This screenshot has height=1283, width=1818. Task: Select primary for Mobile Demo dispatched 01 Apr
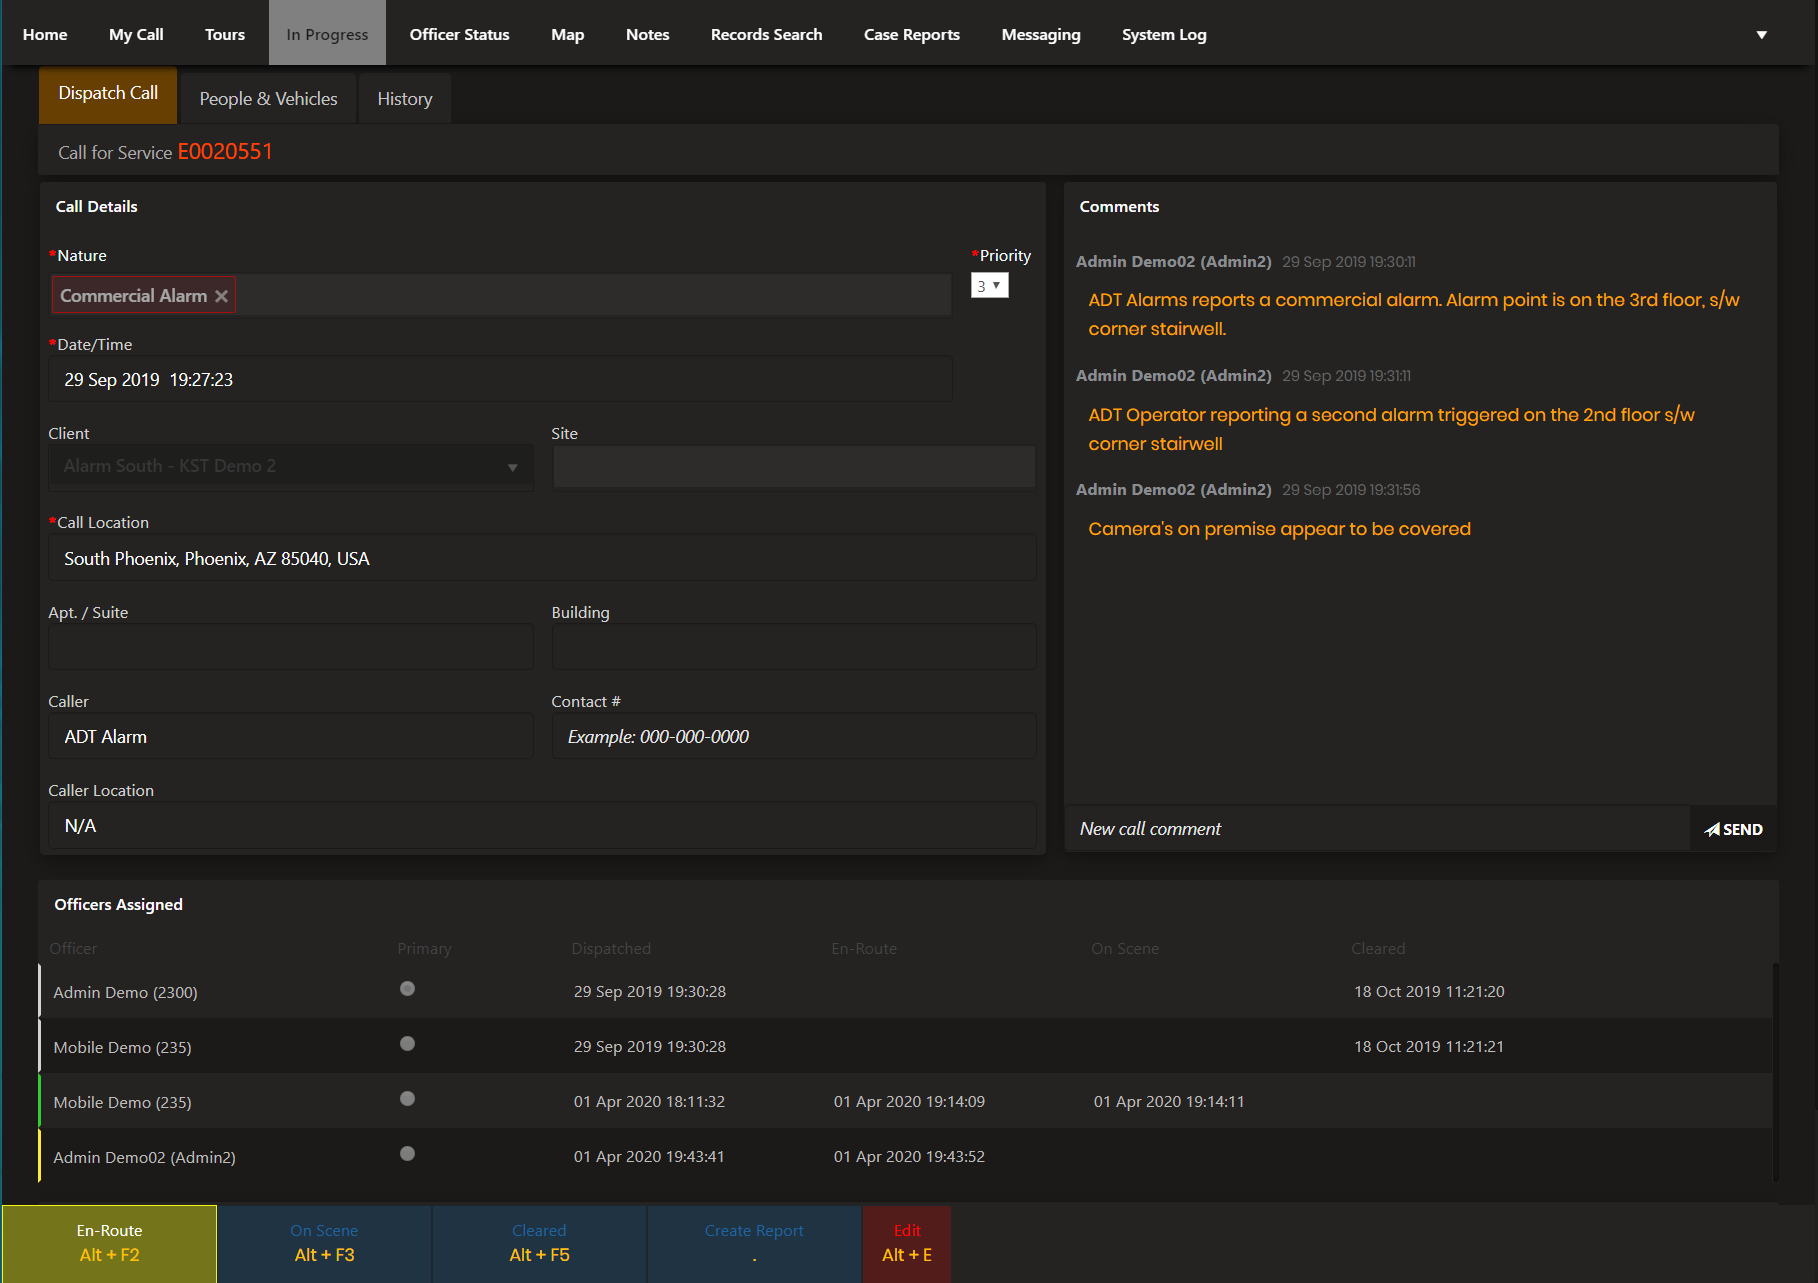[x=407, y=1099]
